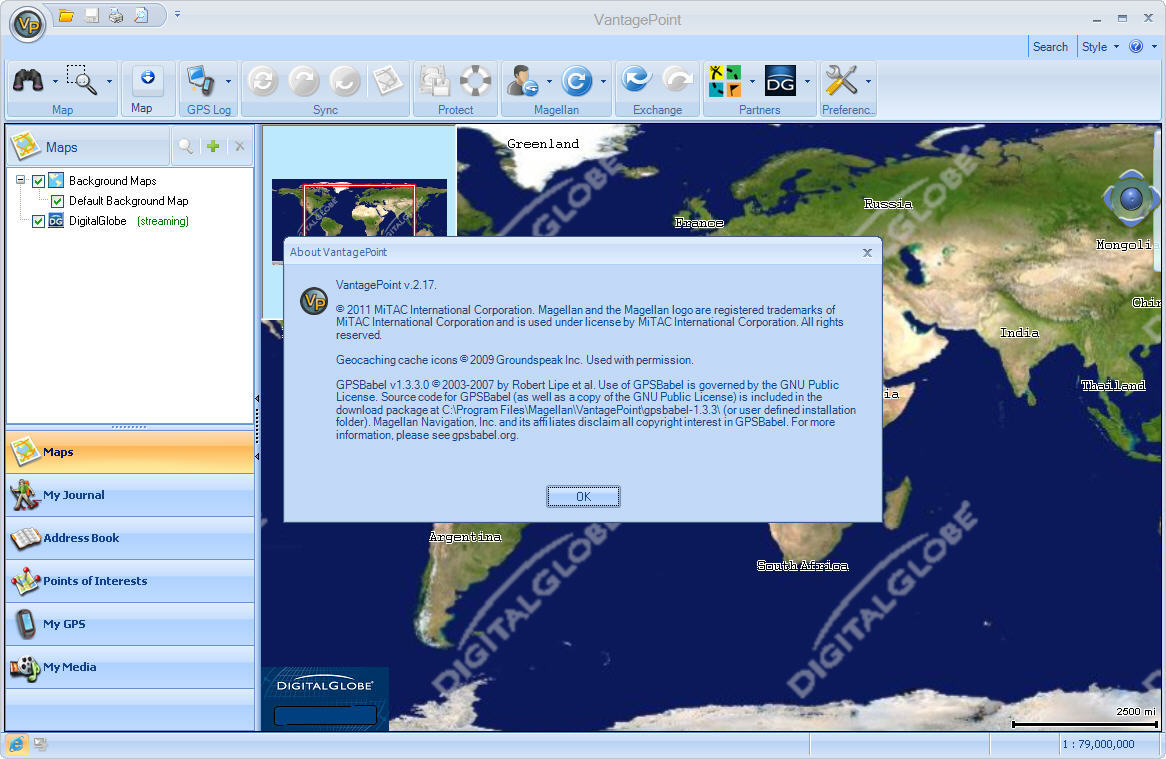Open the My Media section

[130, 668]
